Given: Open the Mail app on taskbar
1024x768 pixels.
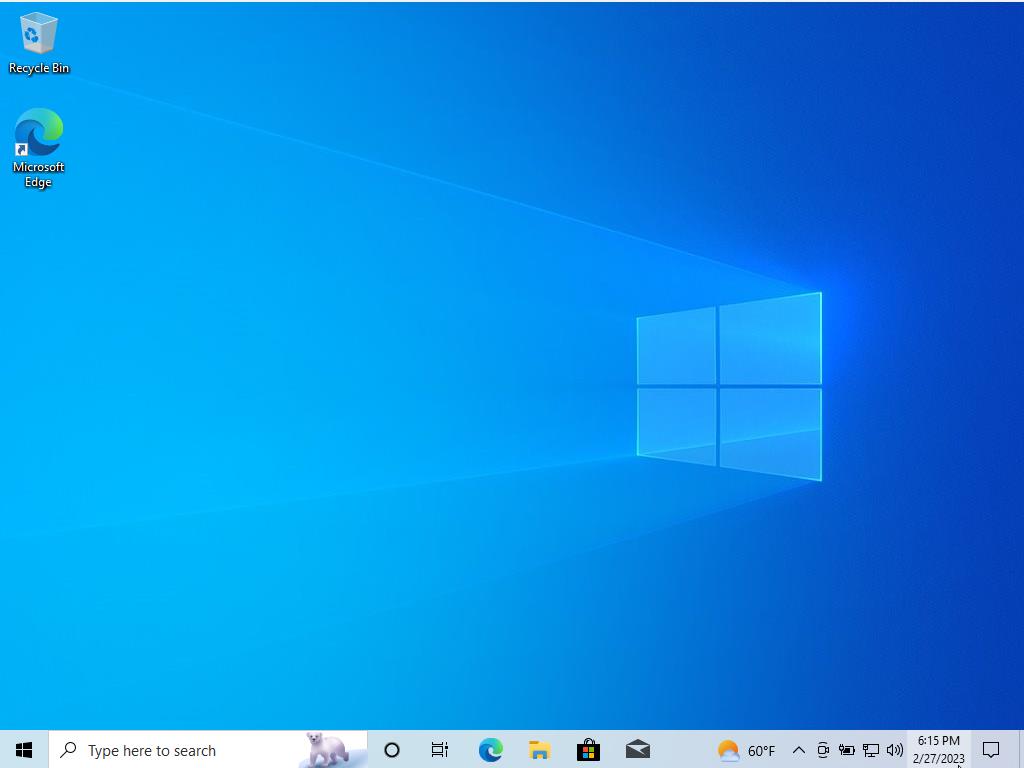Looking at the screenshot, I should (637, 750).
